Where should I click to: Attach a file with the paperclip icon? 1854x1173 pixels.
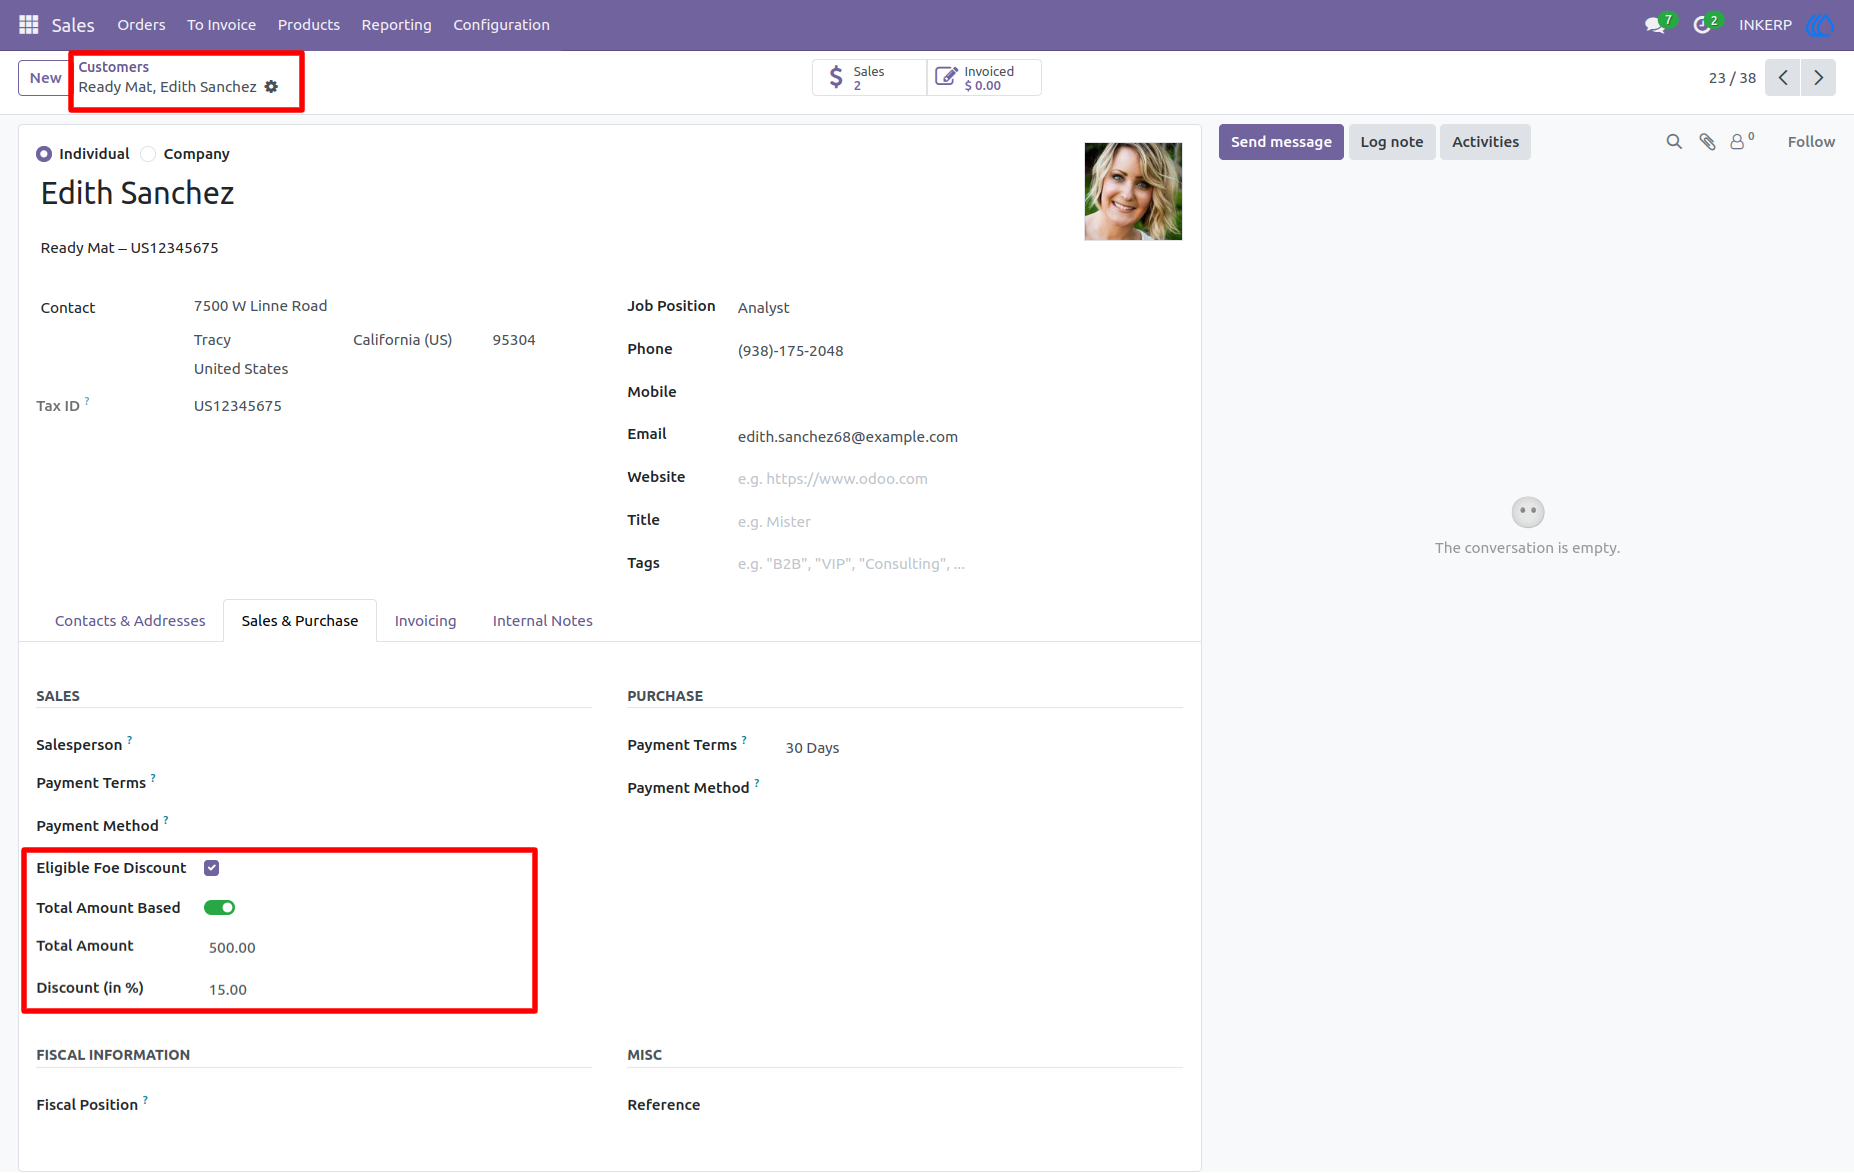point(1707,142)
